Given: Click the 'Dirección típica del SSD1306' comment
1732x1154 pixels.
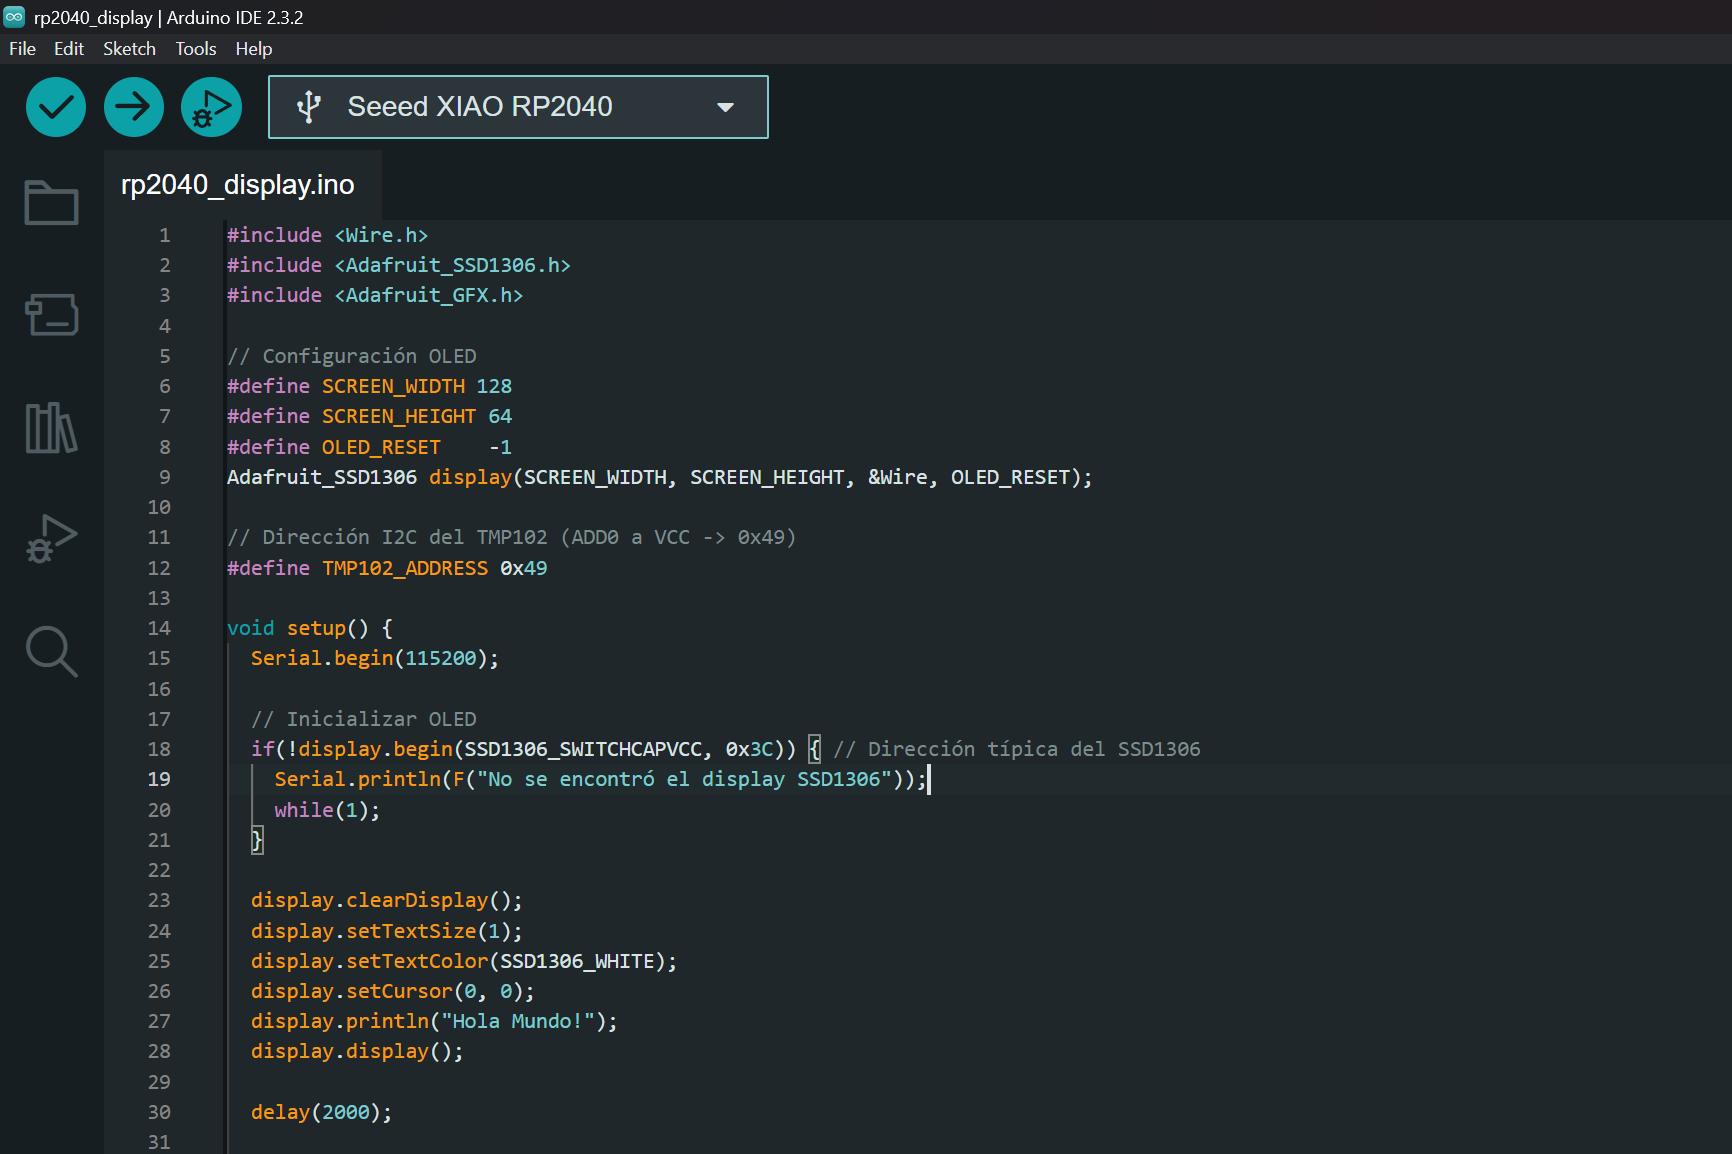Looking at the screenshot, I should click(x=1017, y=749).
